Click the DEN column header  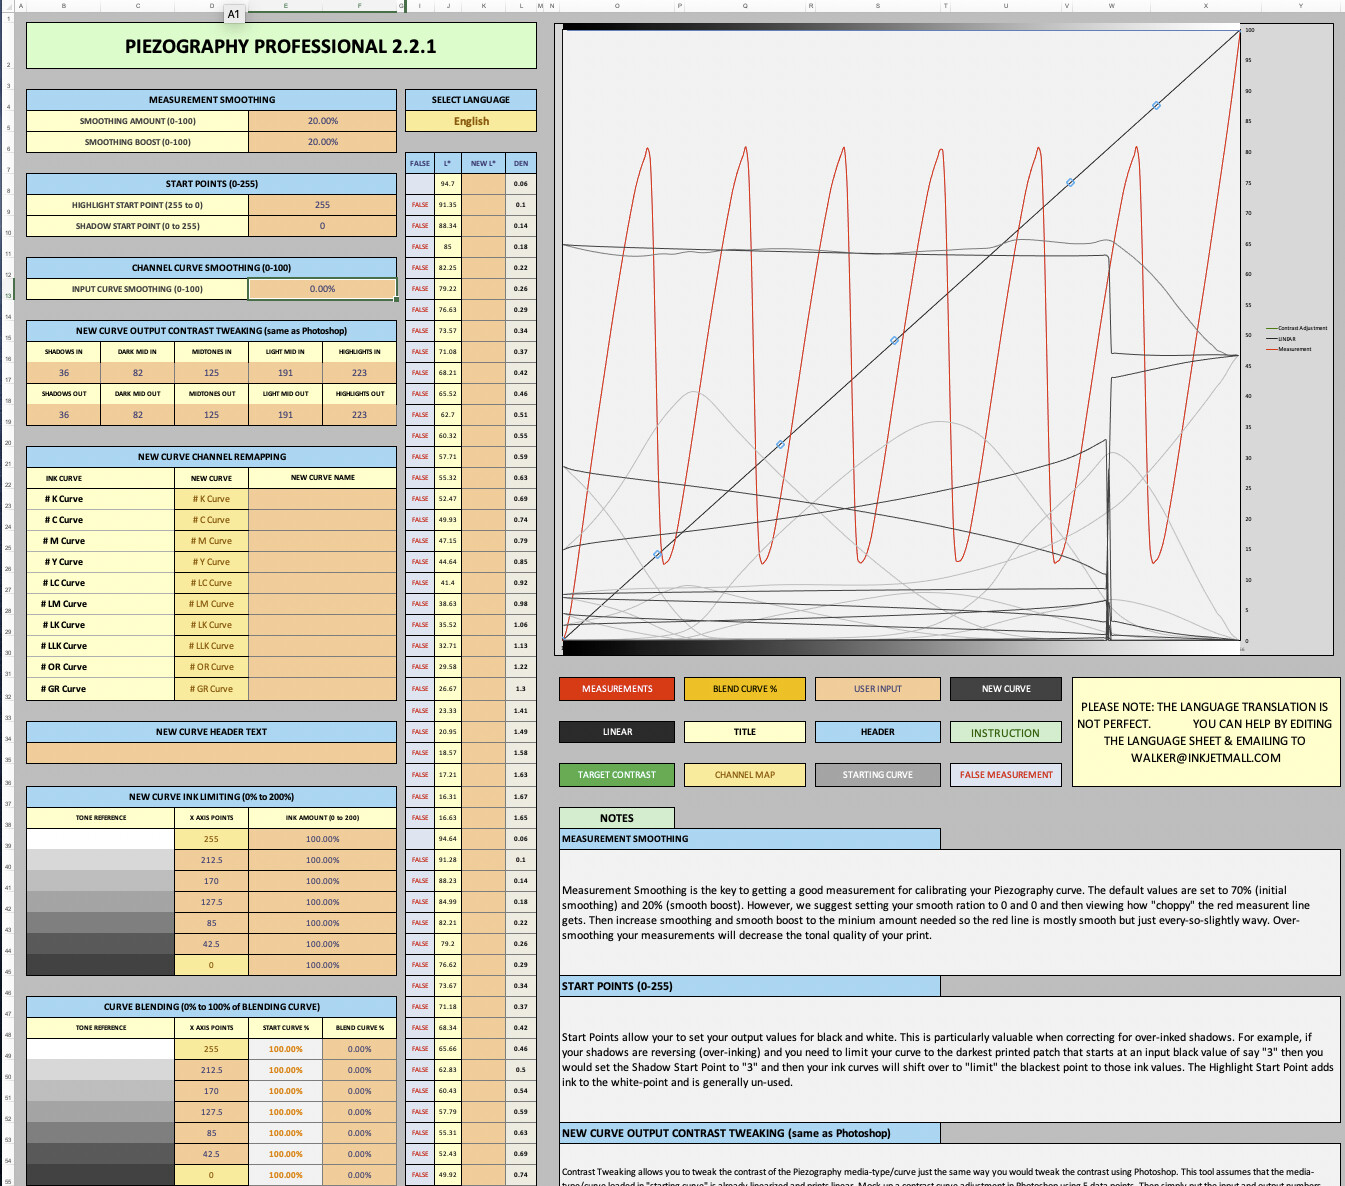tap(521, 163)
